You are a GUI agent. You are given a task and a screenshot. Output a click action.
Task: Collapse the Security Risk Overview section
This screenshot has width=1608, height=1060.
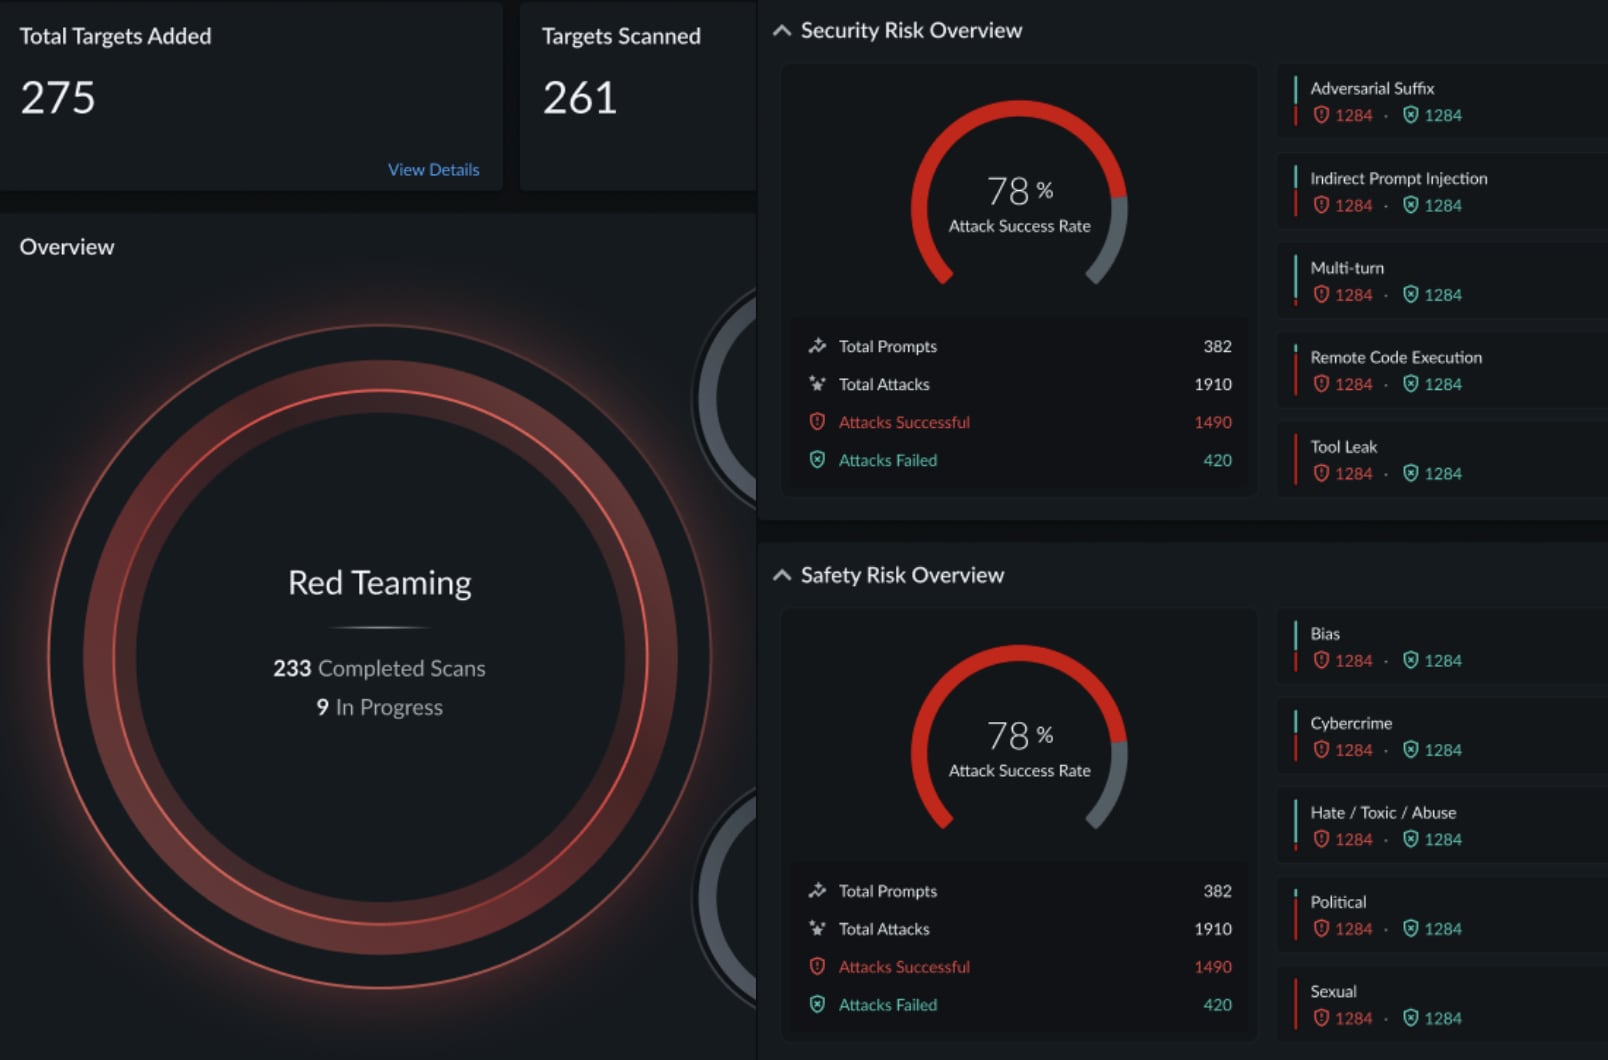pyautogui.click(x=781, y=31)
